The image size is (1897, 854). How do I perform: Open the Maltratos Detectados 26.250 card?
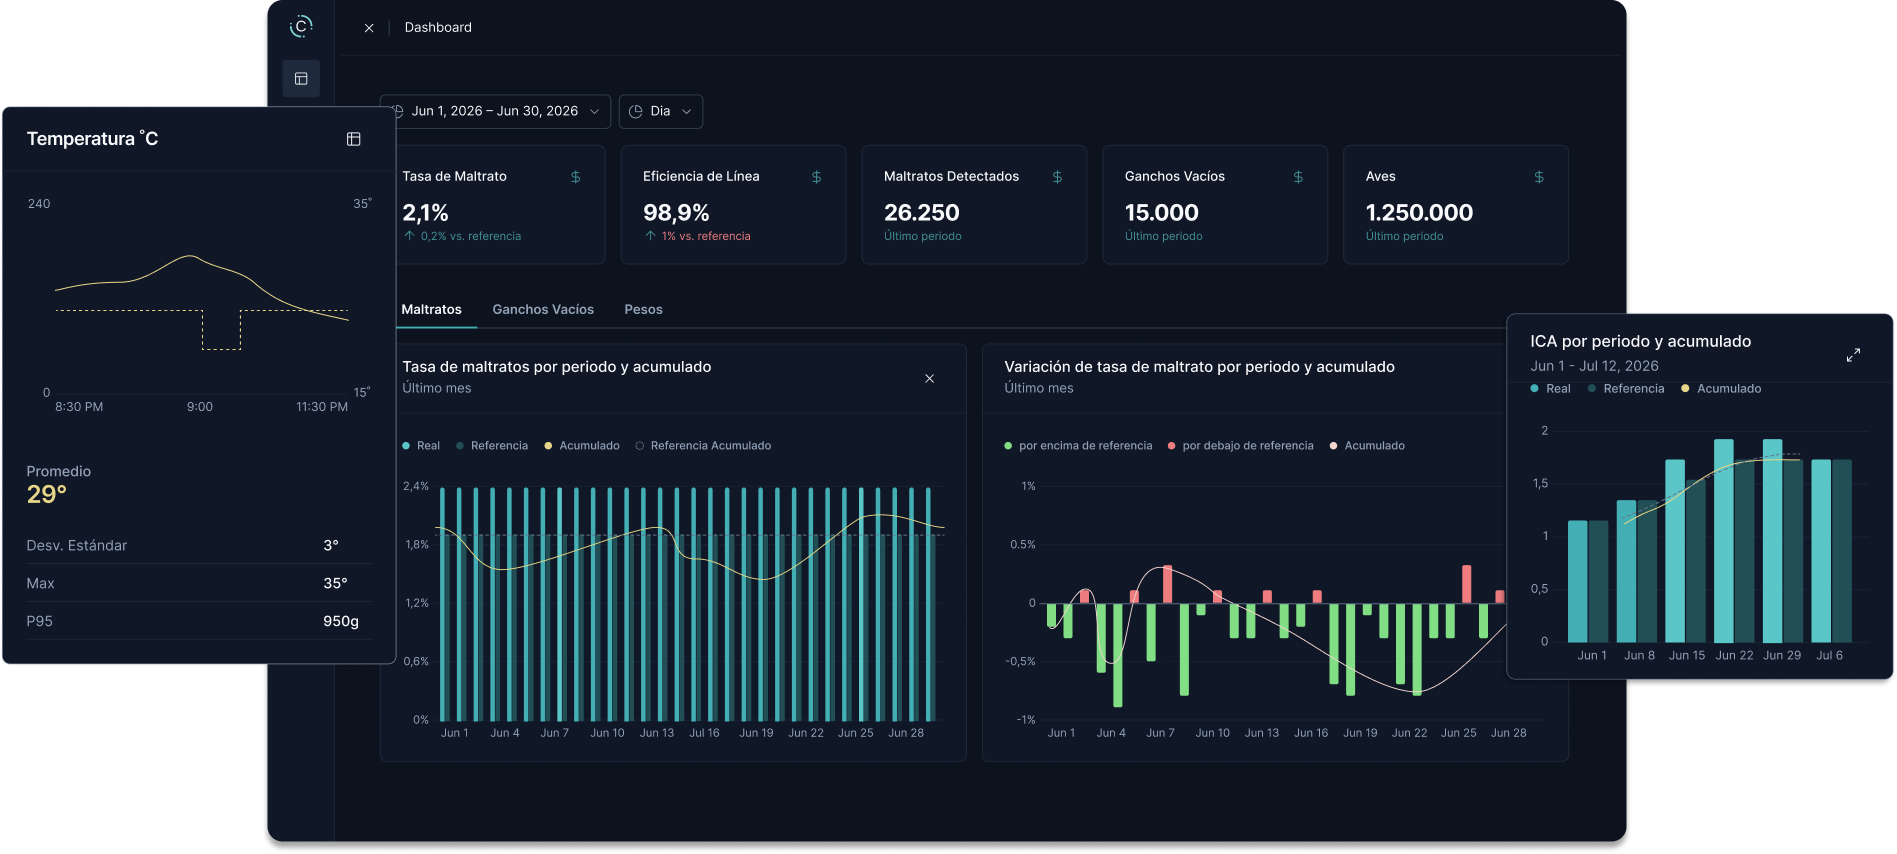(x=974, y=205)
